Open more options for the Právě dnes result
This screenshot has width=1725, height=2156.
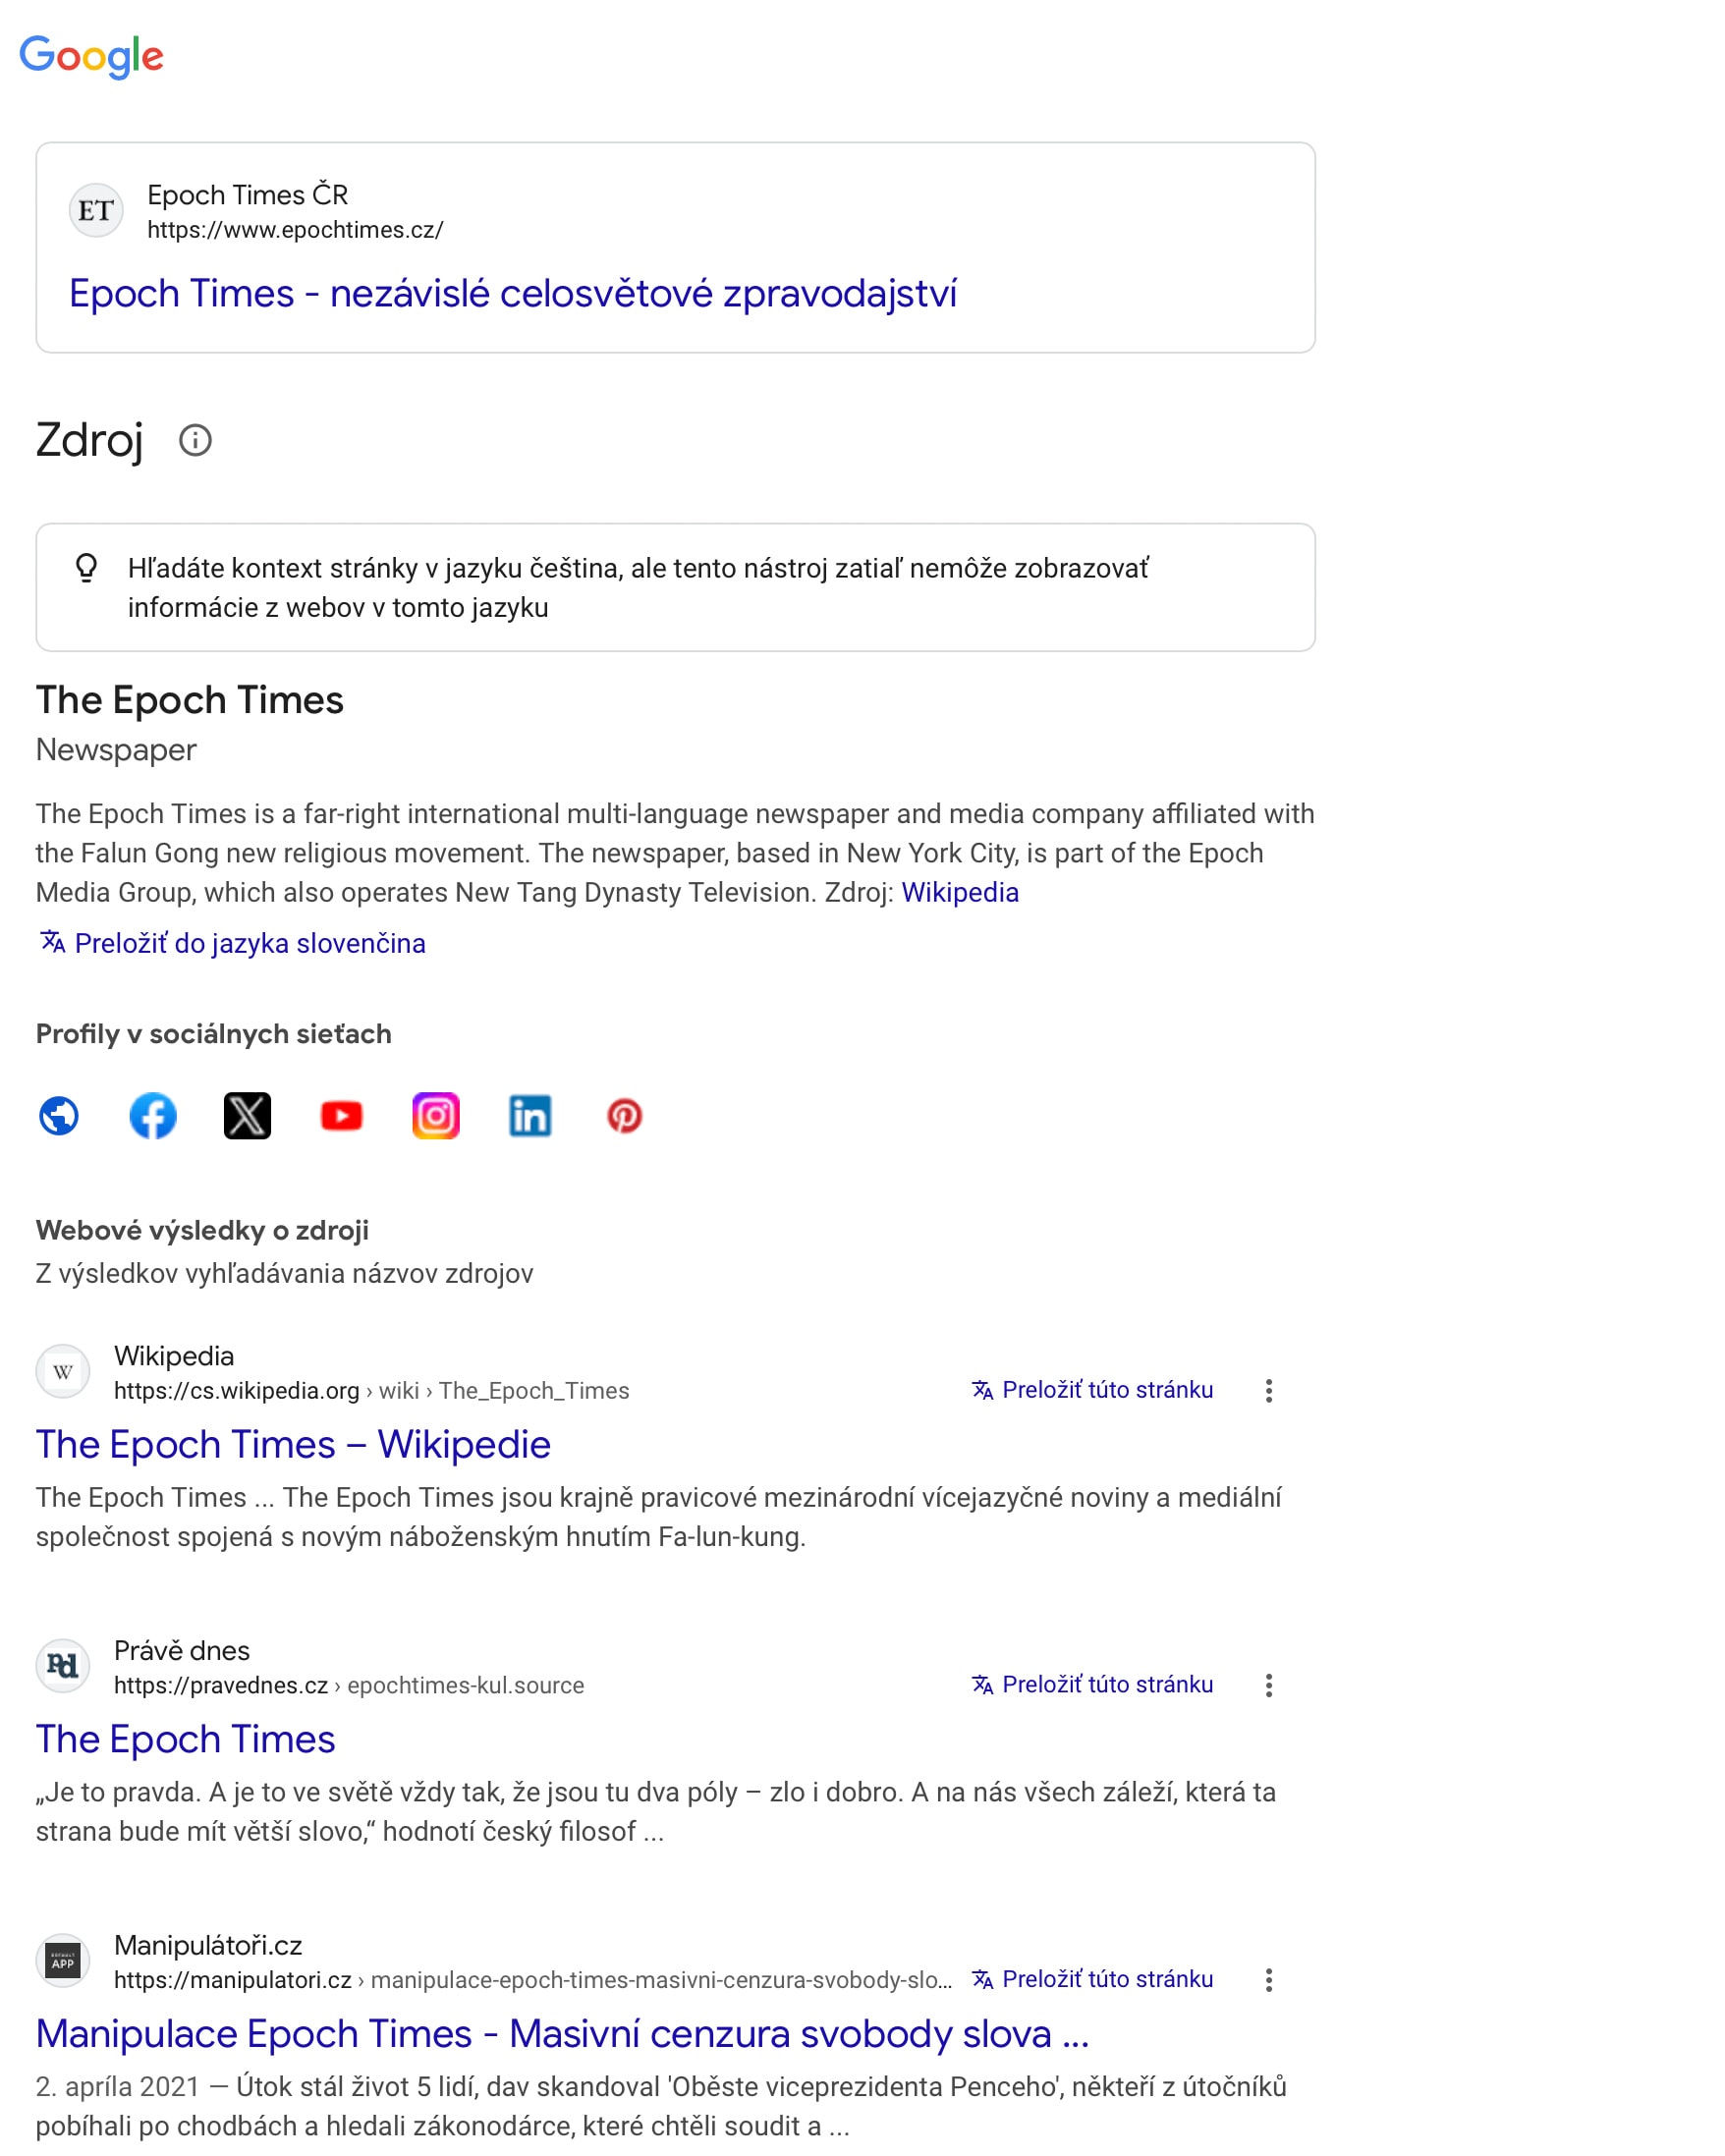(x=1269, y=1686)
